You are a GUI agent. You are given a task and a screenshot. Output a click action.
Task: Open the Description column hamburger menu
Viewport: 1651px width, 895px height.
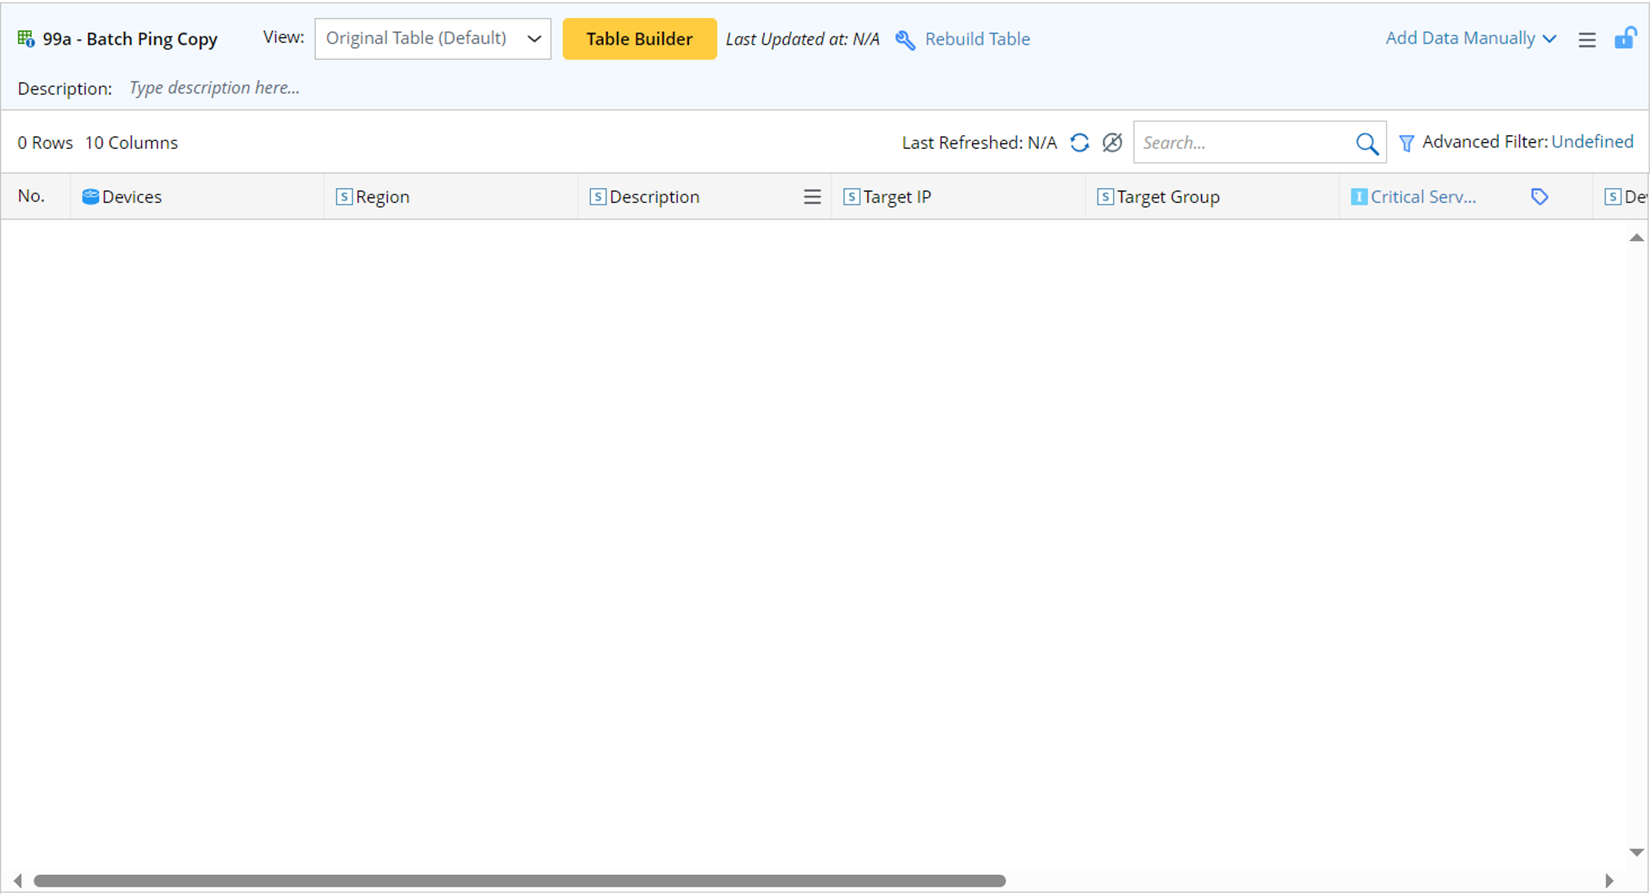(x=812, y=197)
